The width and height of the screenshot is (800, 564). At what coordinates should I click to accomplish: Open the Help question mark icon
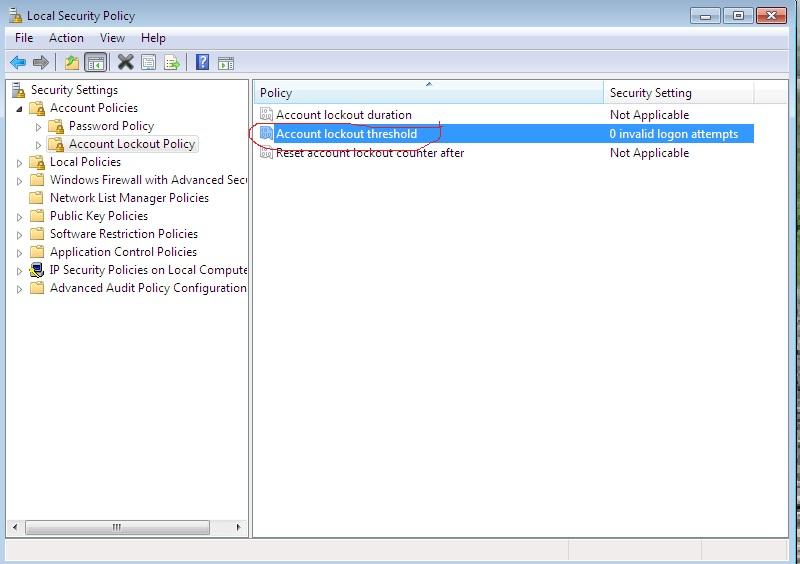pos(203,62)
